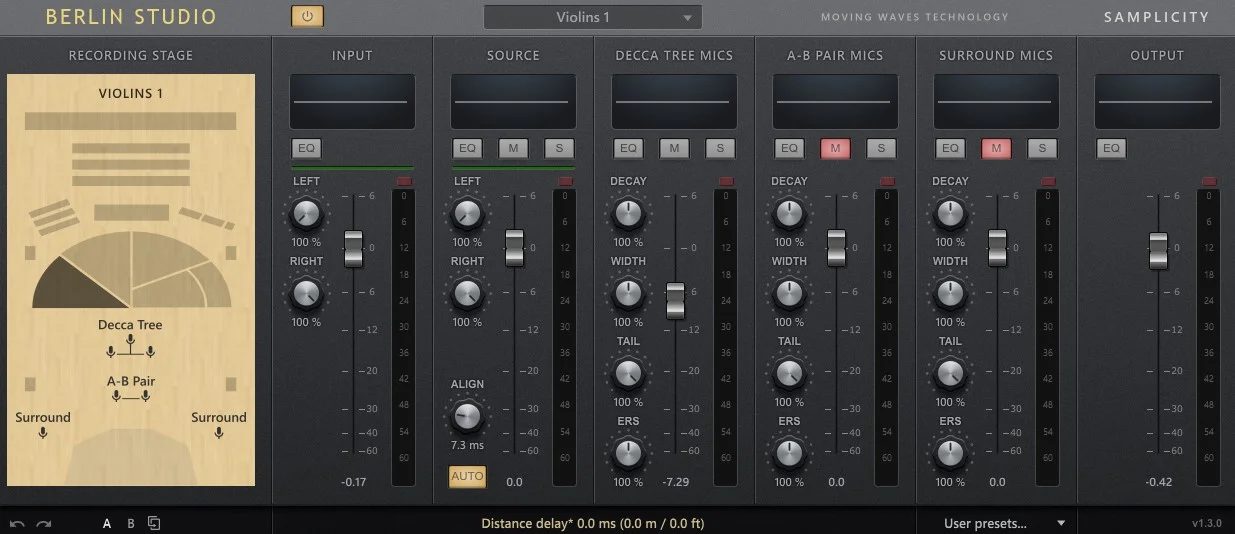
Task: Solo the Decca Tree Mics channel
Action: click(x=720, y=148)
